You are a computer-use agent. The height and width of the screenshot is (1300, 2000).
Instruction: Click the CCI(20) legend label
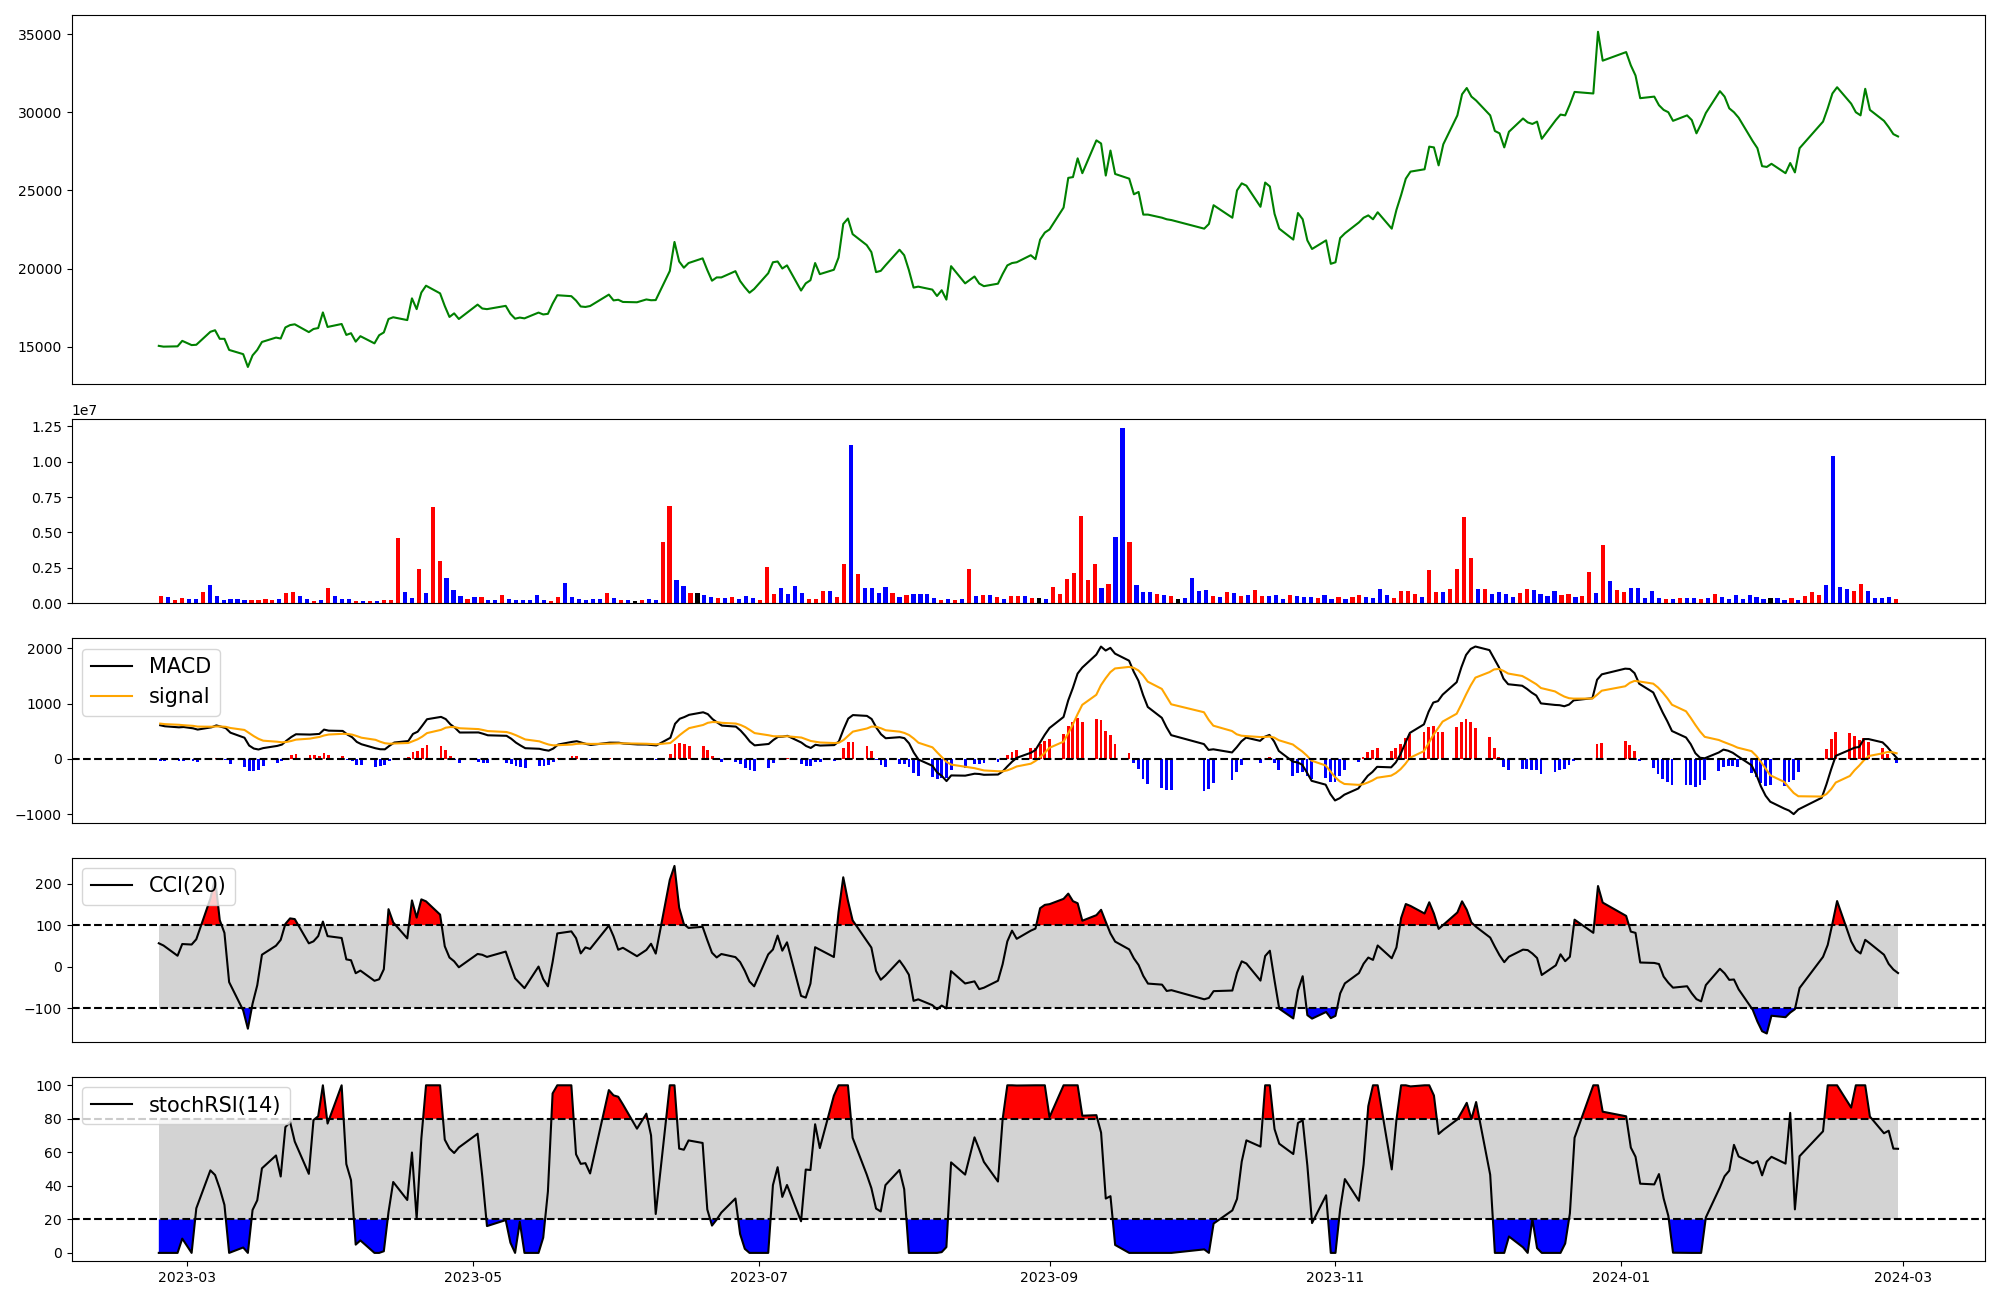[187, 885]
